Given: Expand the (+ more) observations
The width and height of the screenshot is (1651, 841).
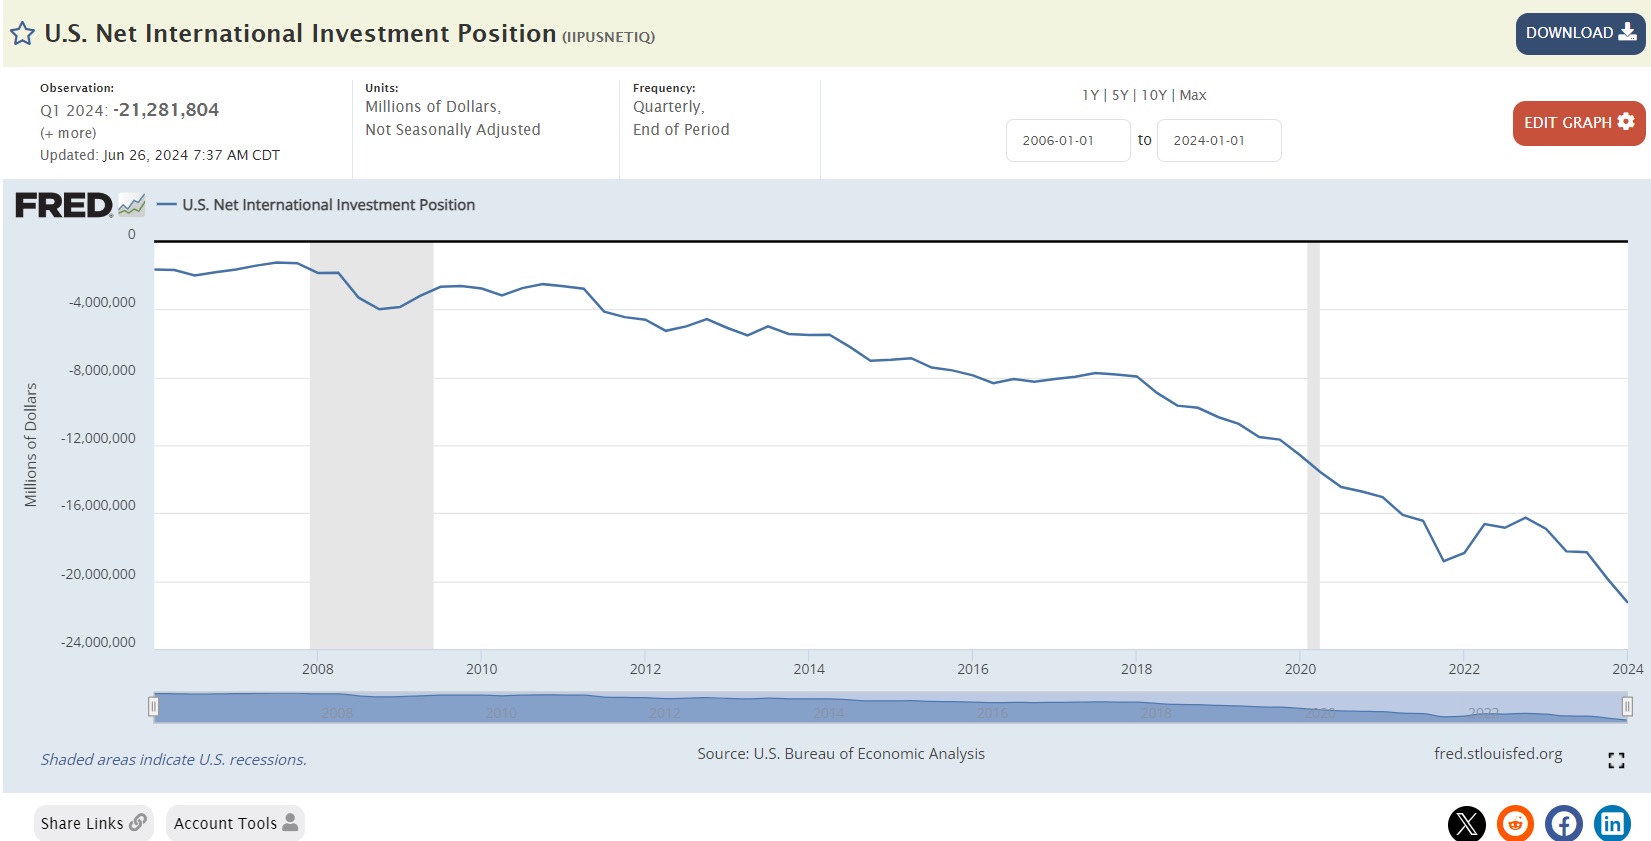Looking at the screenshot, I should [x=68, y=133].
